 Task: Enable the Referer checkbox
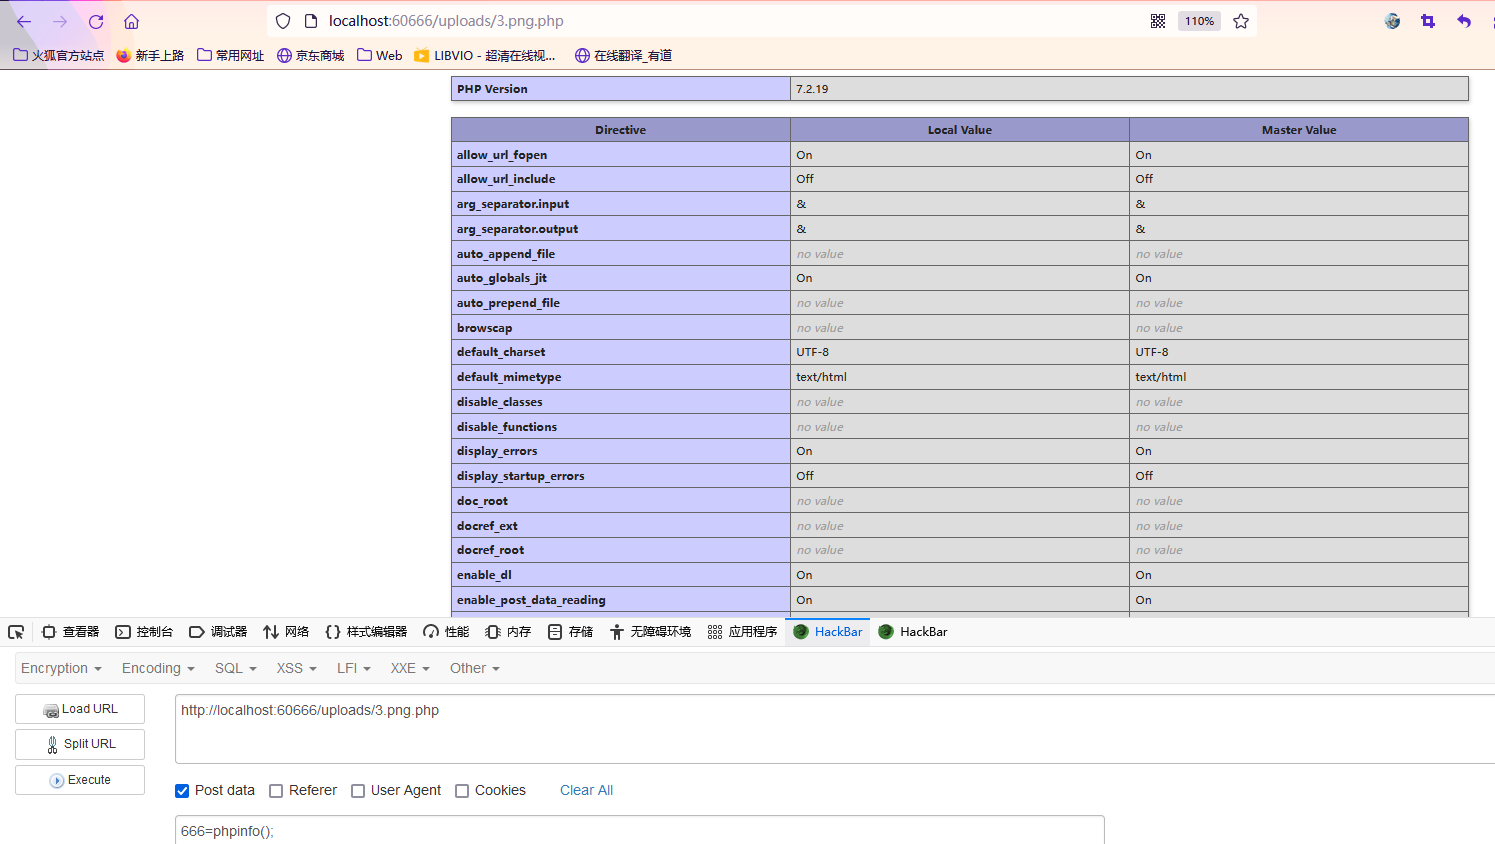tap(276, 791)
